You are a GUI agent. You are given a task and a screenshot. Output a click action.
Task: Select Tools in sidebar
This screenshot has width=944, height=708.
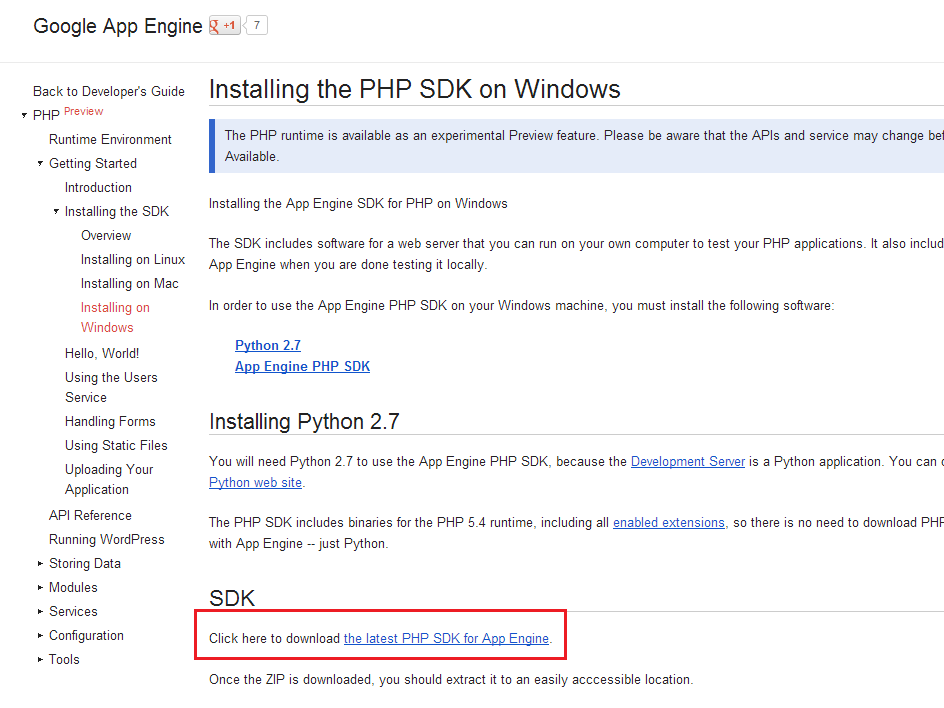[x=64, y=660]
